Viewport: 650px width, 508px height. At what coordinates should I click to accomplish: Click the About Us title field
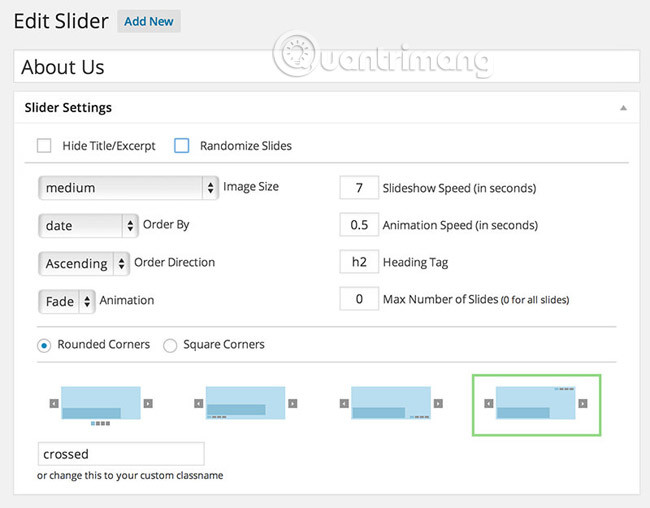[x=325, y=67]
